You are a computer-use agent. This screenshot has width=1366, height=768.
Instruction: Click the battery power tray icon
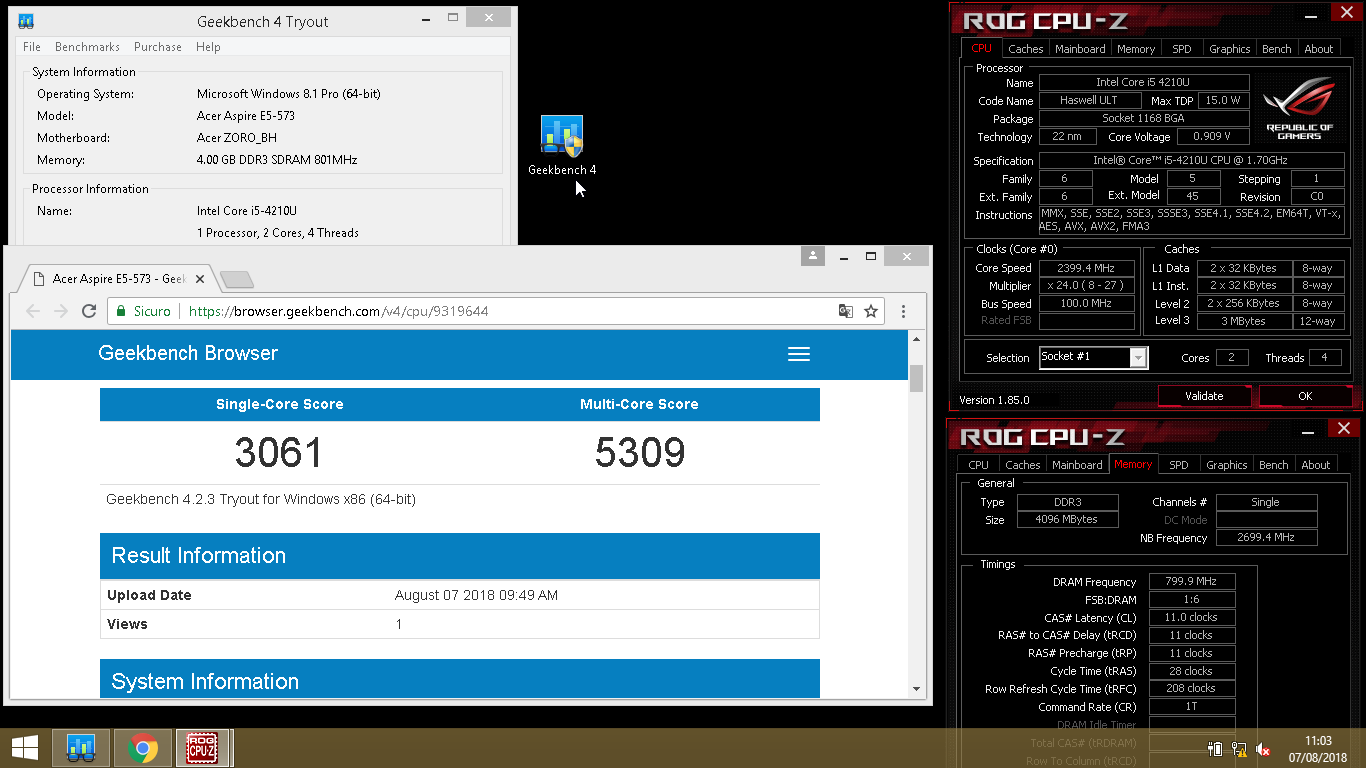(x=1216, y=749)
